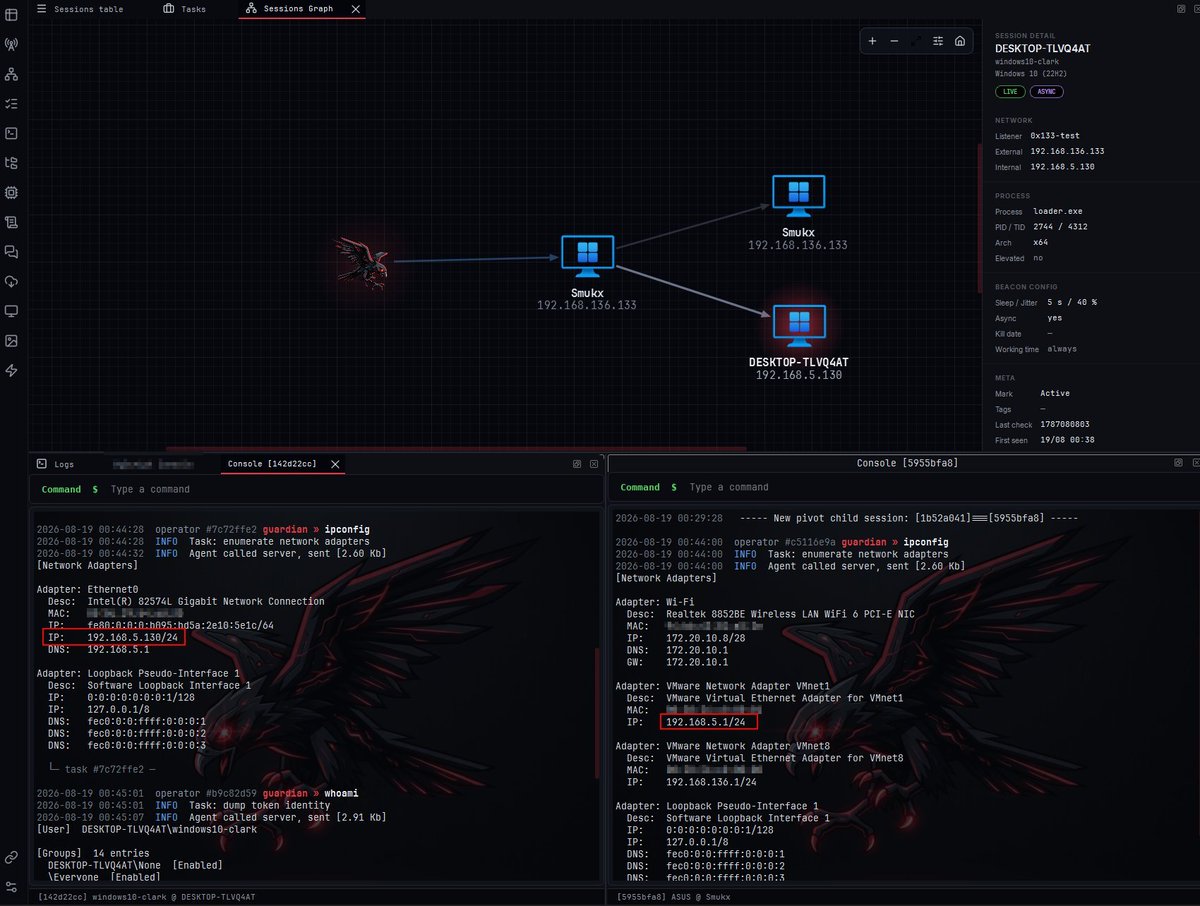Pop out Console [142d22cc] panel using its float icon
This screenshot has width=1200, height=906.
tap(577, 464)
